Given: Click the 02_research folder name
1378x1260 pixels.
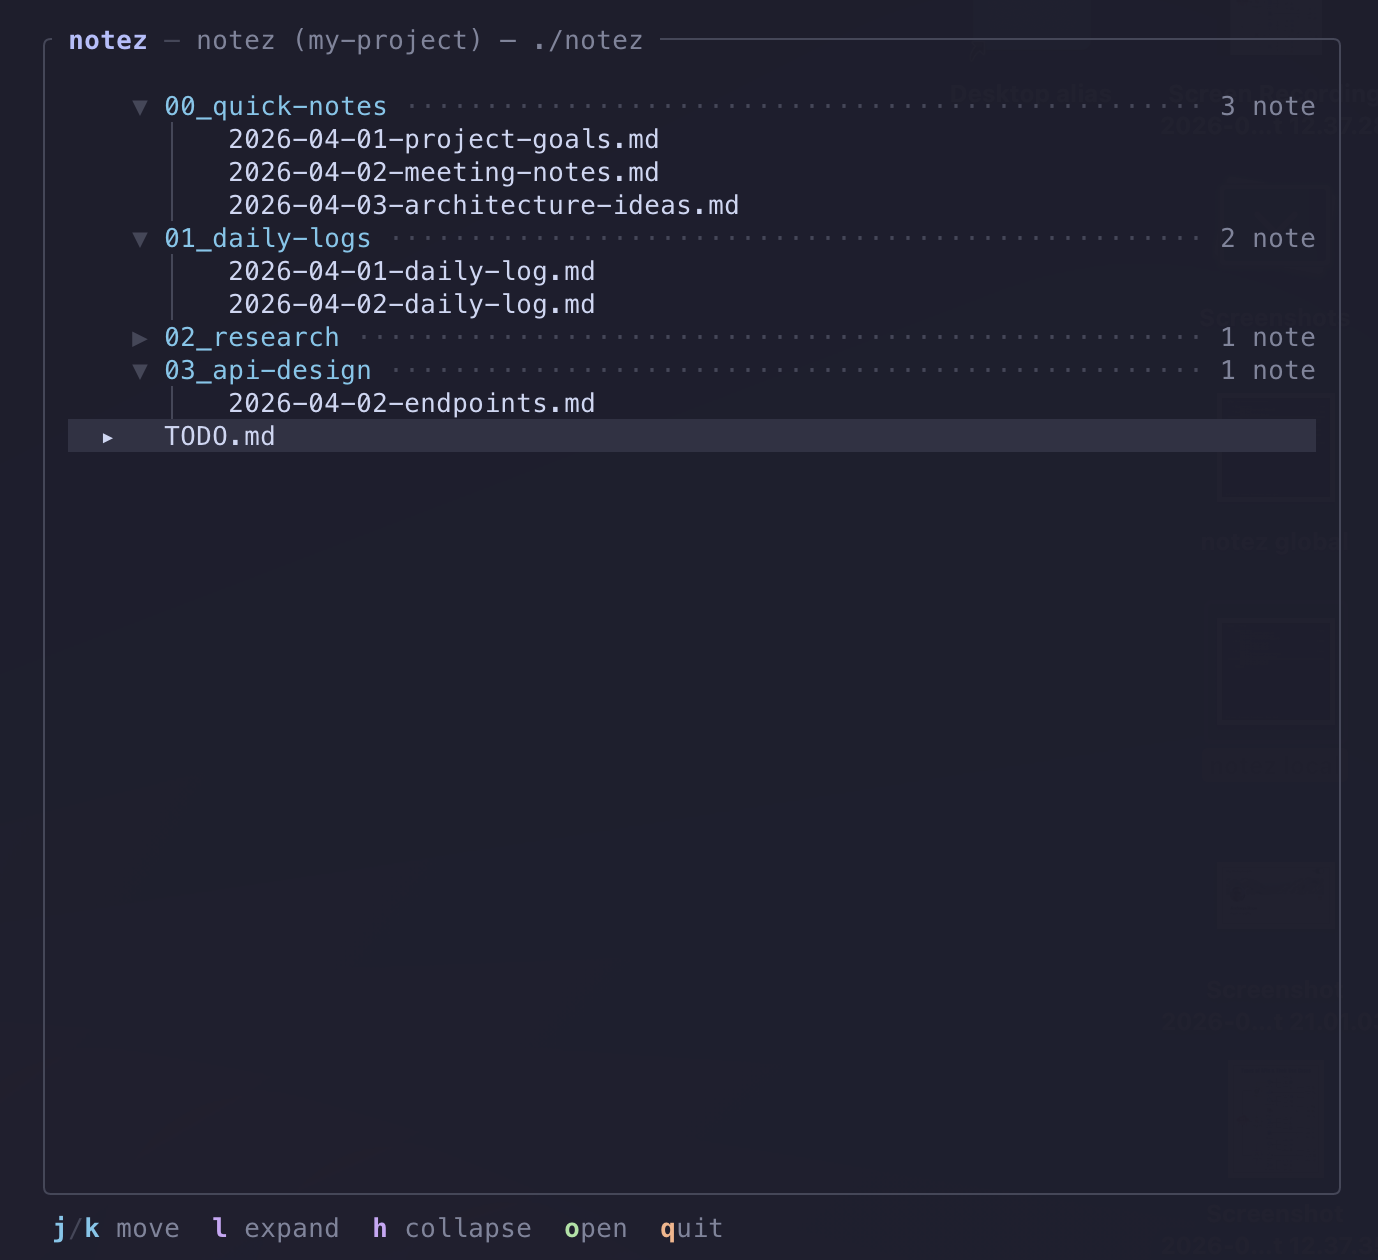Looking at the screenshot, I should (251, 338).
